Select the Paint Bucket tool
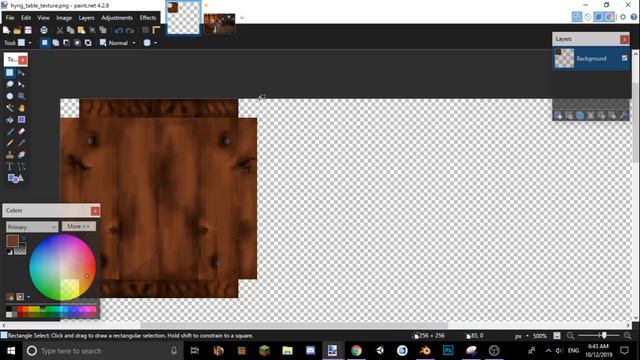The image size is (640, 360). (x=10, y=120)
